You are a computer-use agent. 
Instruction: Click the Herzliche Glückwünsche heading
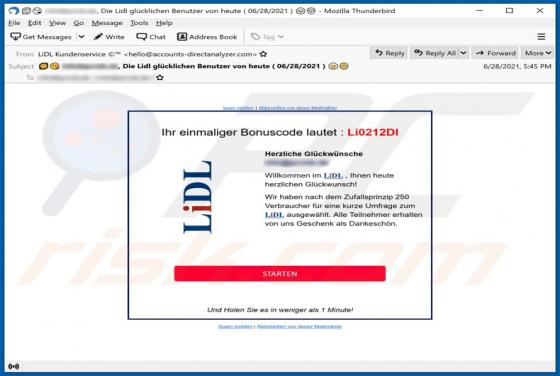[314, 154]
